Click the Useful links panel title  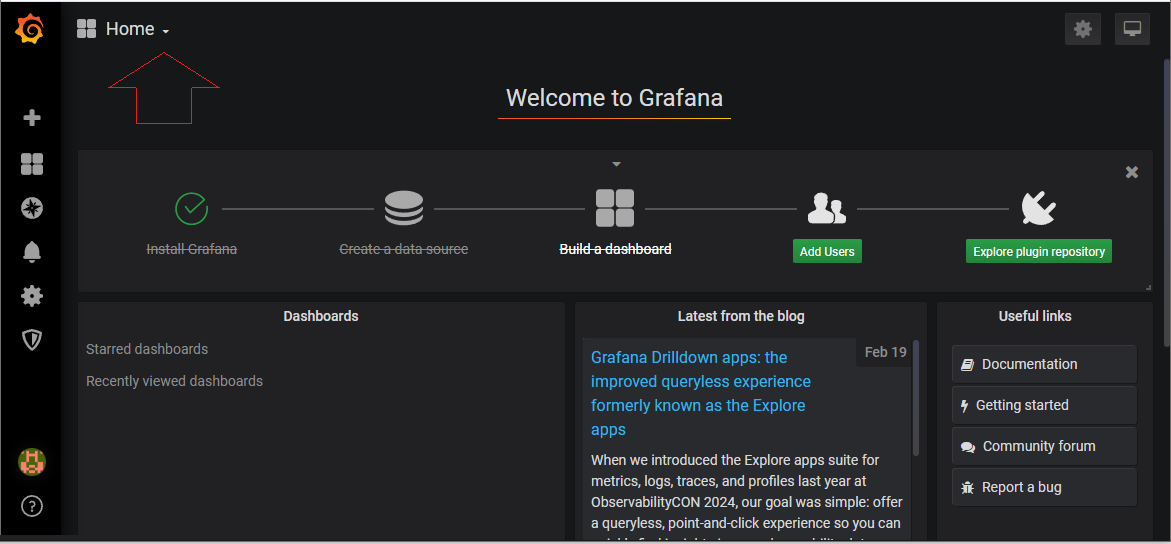tap(1034, 316)
